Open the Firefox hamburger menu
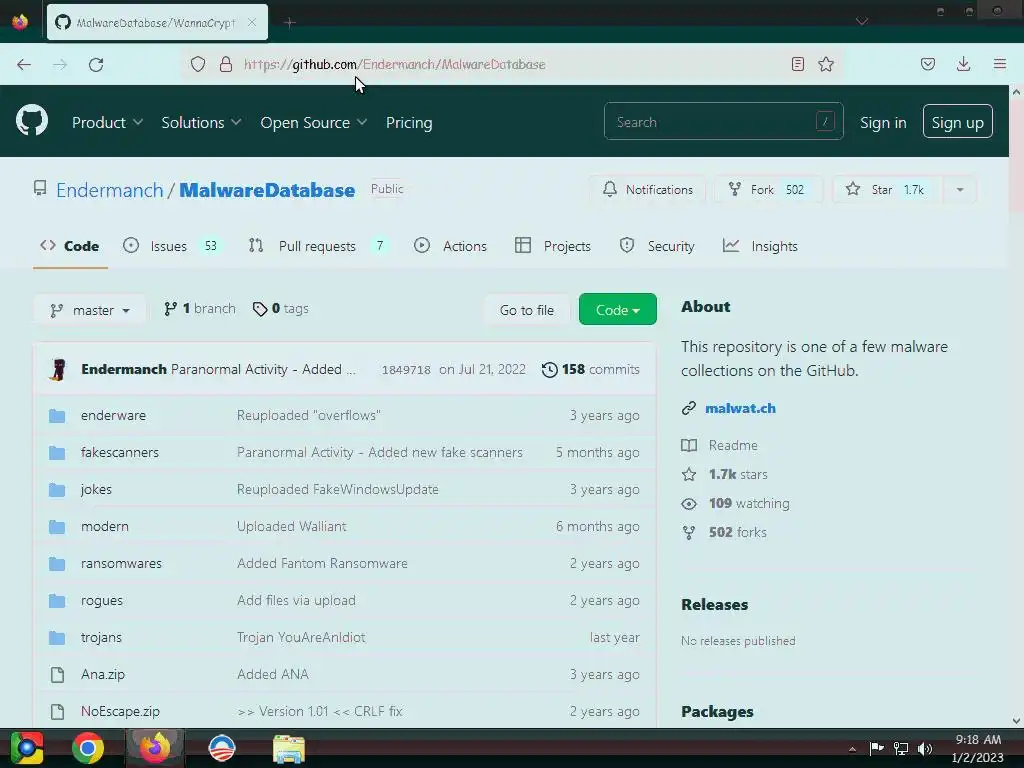1024x768 pixels. tap(999, 64)
